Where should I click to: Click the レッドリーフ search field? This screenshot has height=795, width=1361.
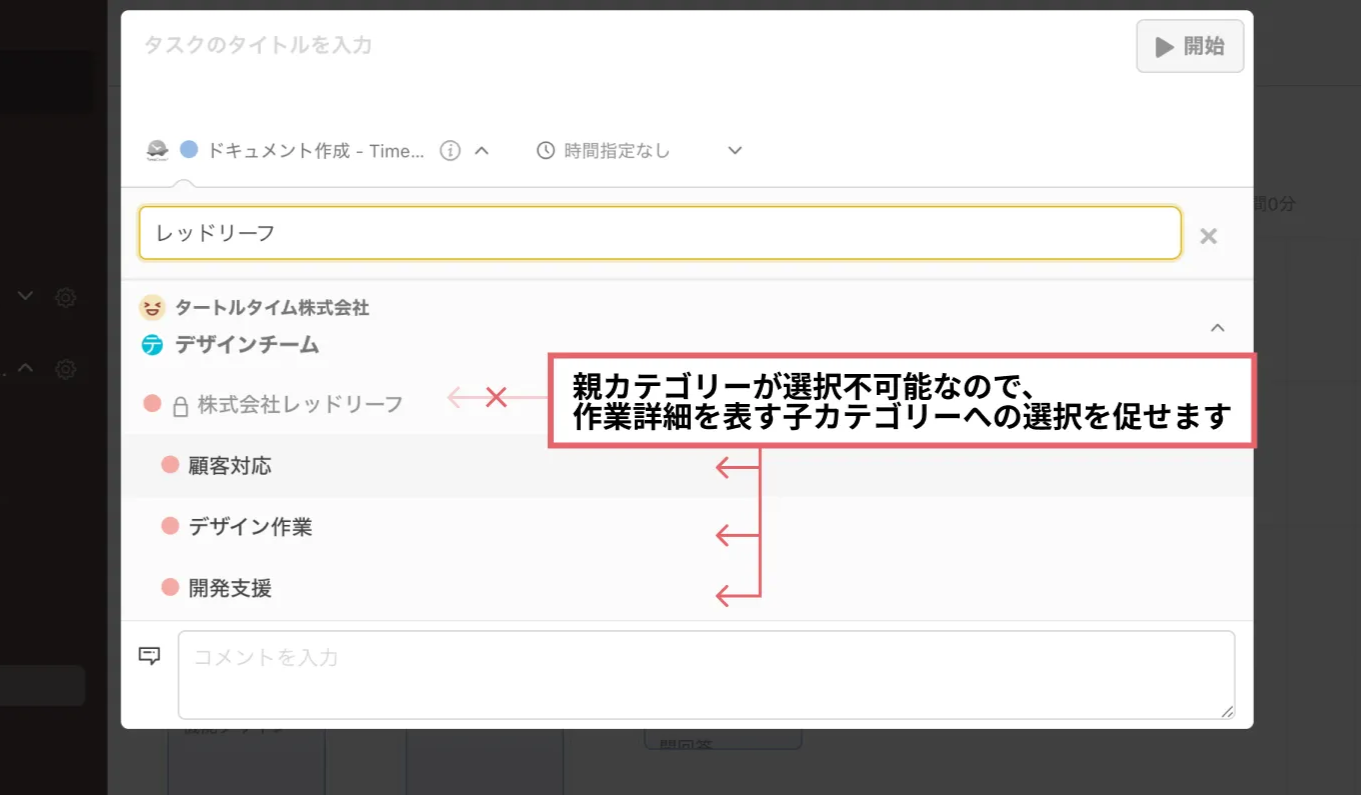(658, 233)
